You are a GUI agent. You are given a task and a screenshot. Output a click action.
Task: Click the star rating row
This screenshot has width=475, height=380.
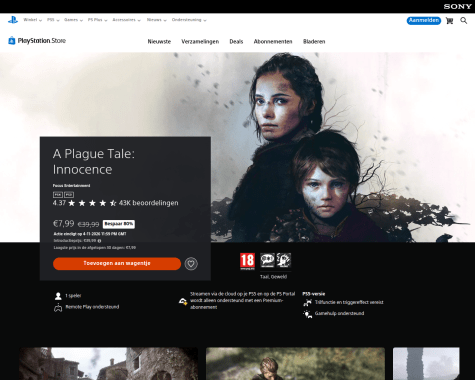92,203
